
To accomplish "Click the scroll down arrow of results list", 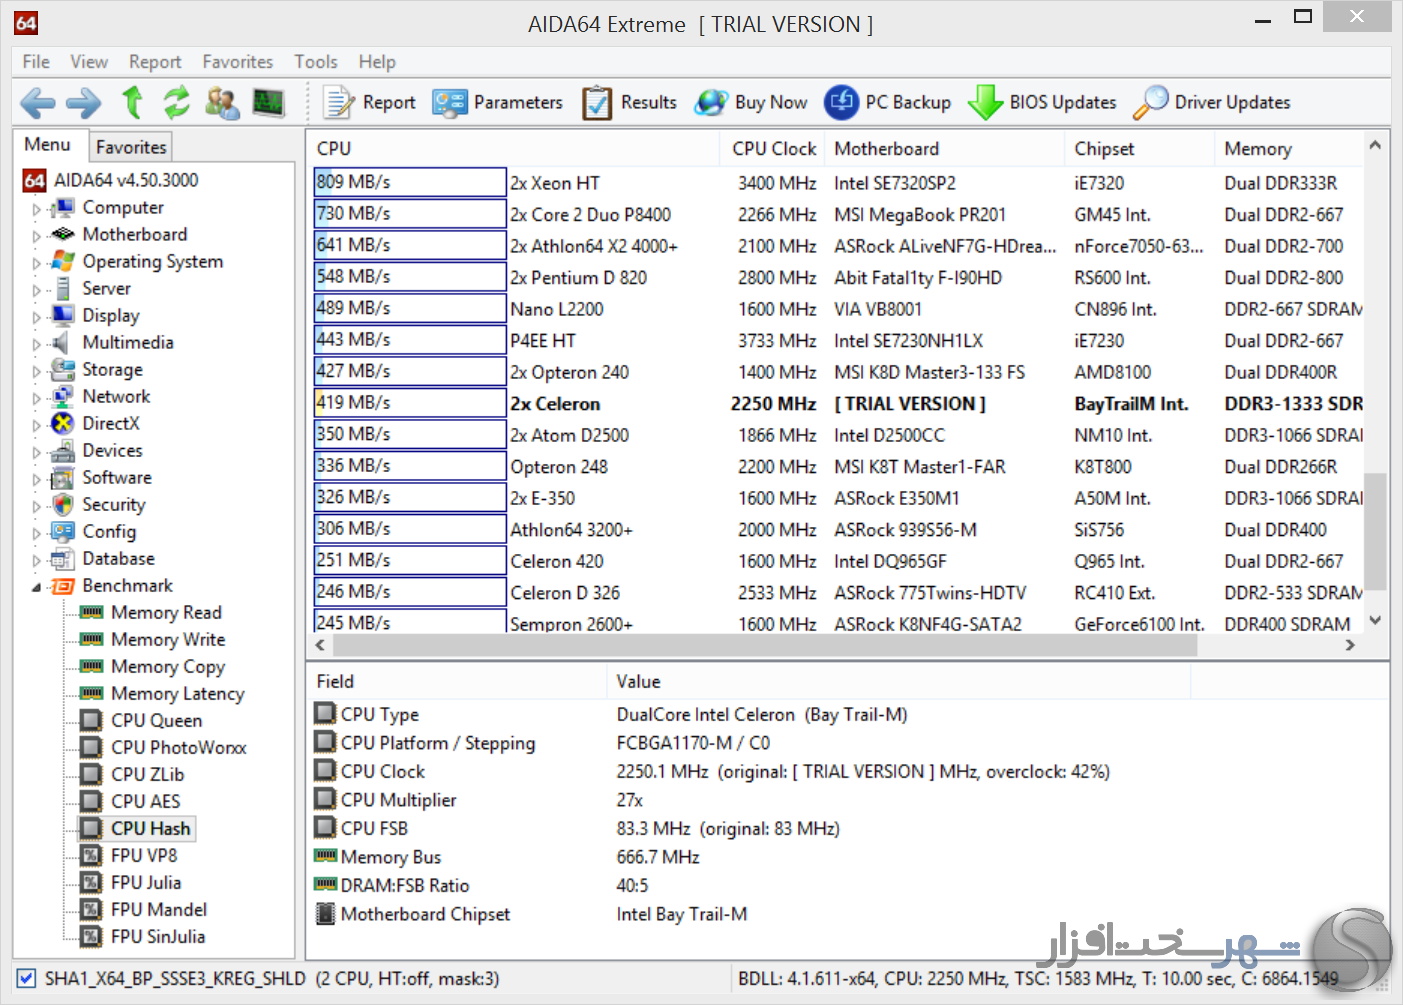I will coord(1375,620).
